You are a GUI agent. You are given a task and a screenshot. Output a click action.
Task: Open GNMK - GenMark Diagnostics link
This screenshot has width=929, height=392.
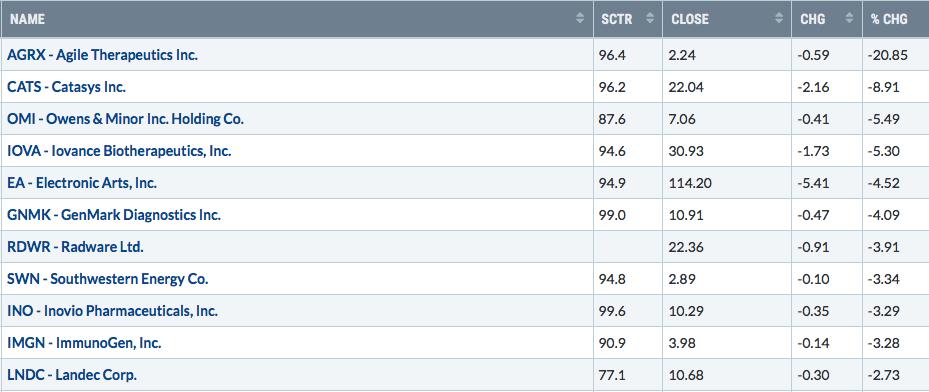tap(114, 215)
